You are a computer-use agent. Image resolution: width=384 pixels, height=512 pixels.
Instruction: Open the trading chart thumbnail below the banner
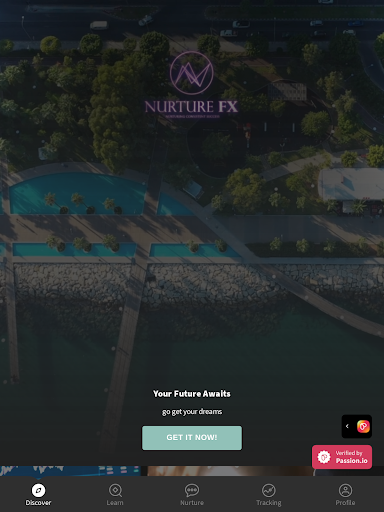(70, 471)
